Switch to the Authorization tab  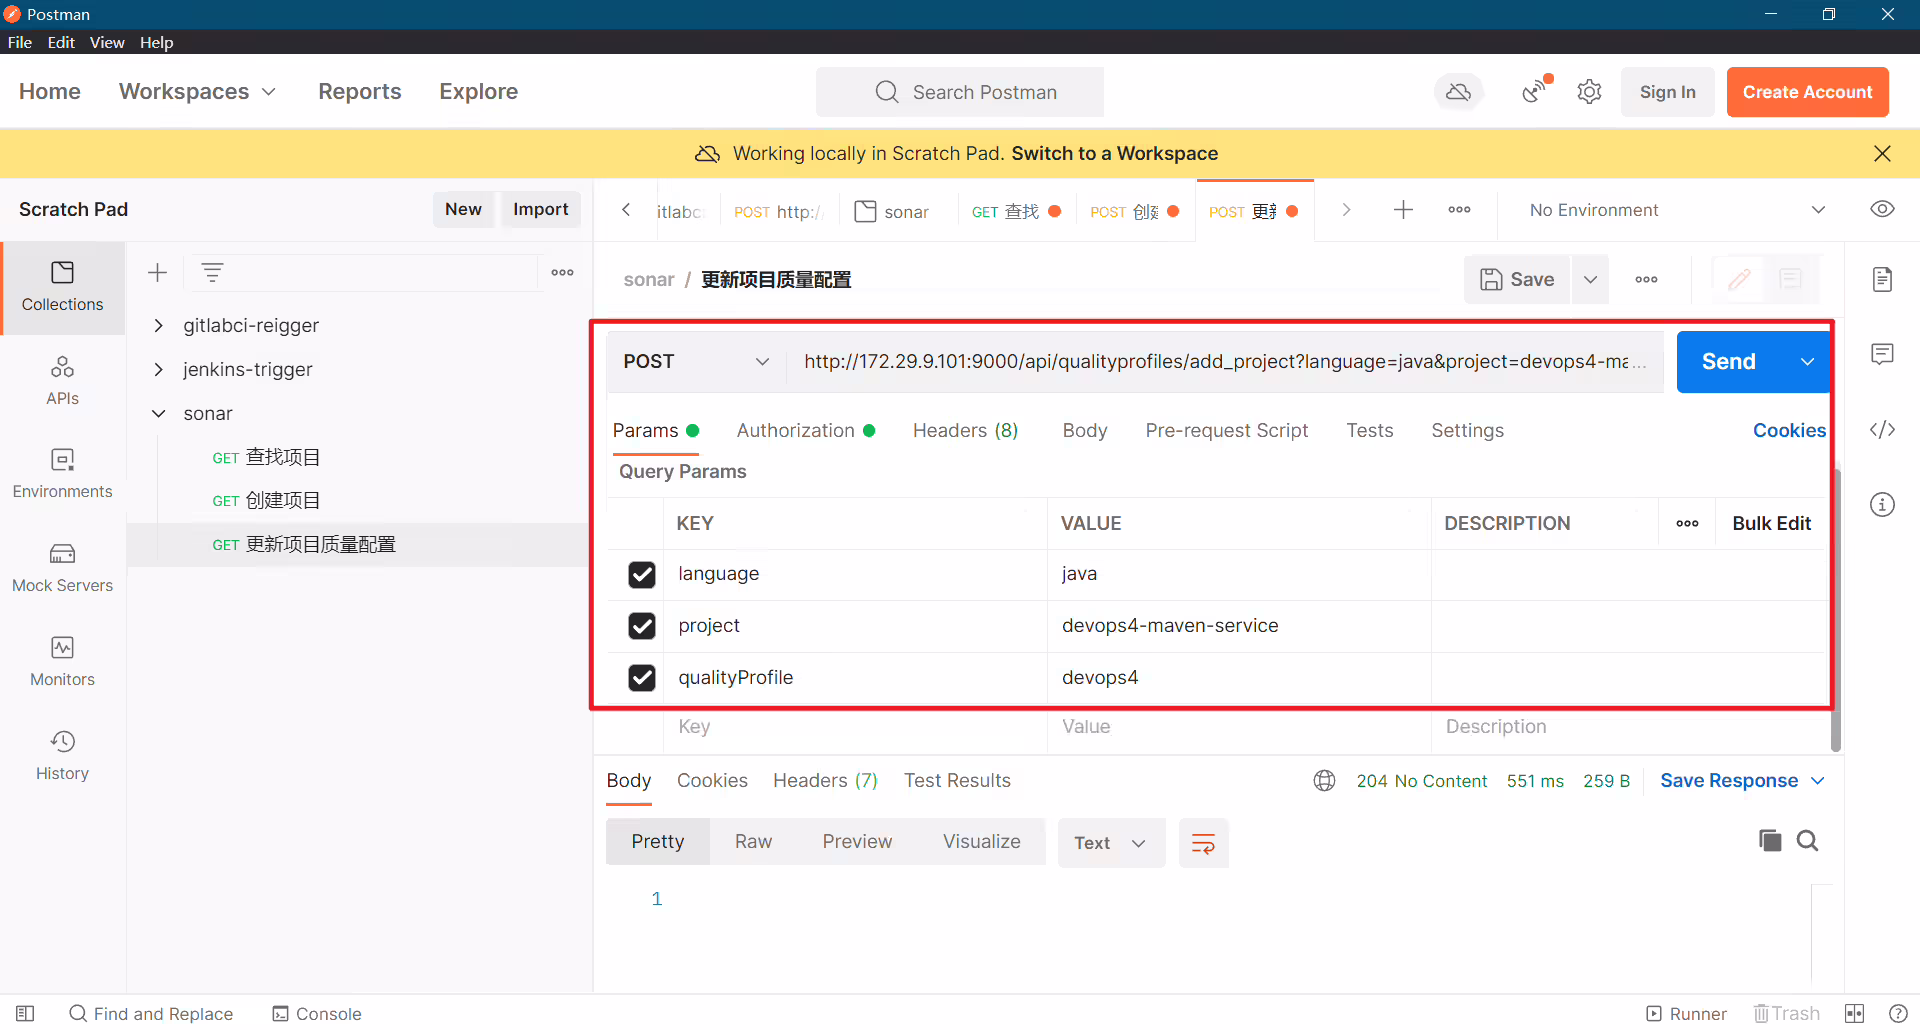pyautogui.click(x=806, y=431)
